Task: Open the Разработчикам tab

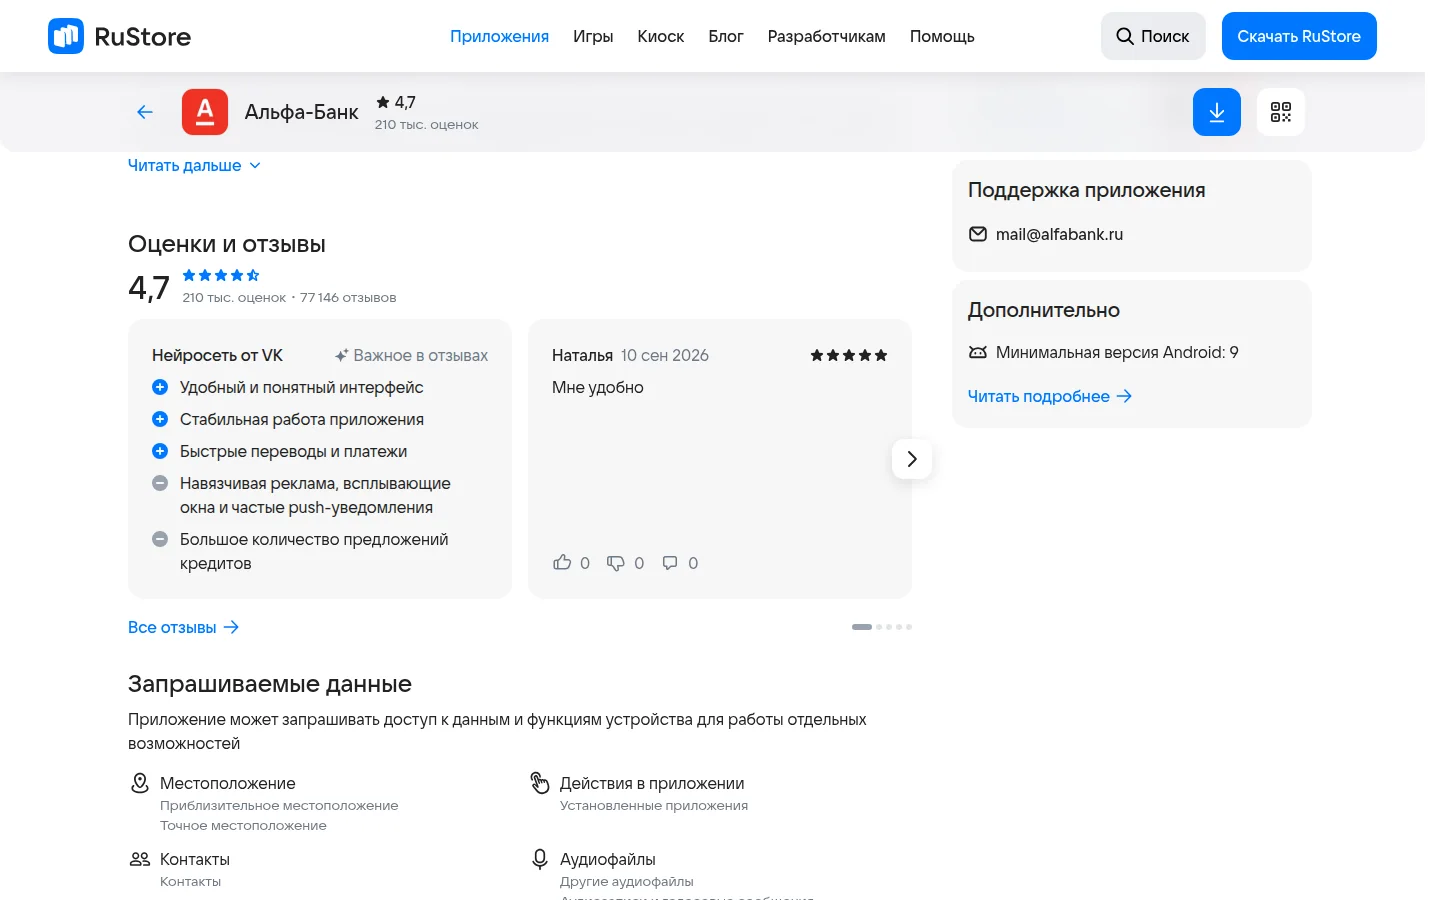Action: click(x=827, y=36)
